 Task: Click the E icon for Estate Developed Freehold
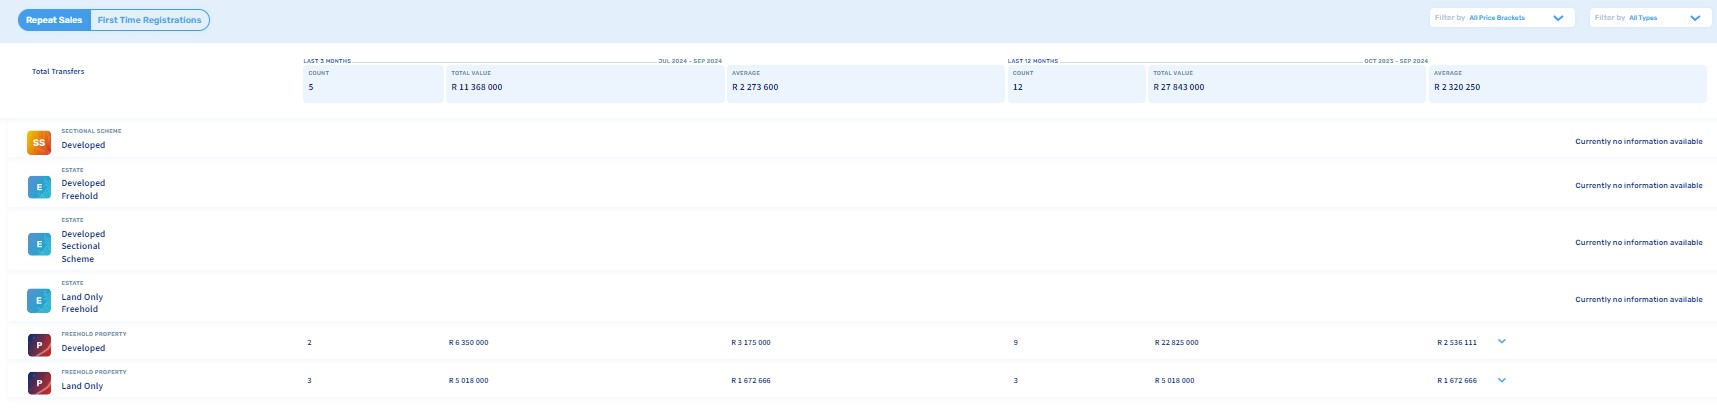click(39, 187)
